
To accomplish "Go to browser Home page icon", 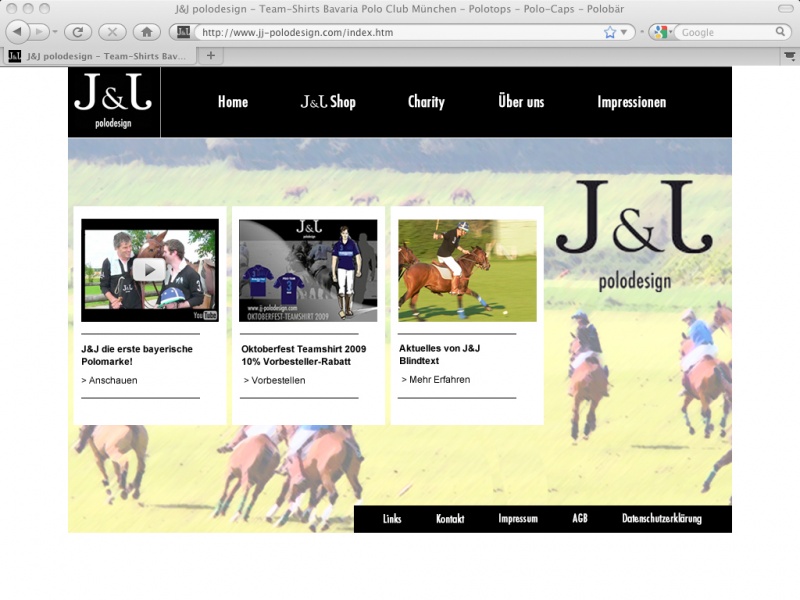I will tap(146, 32).
